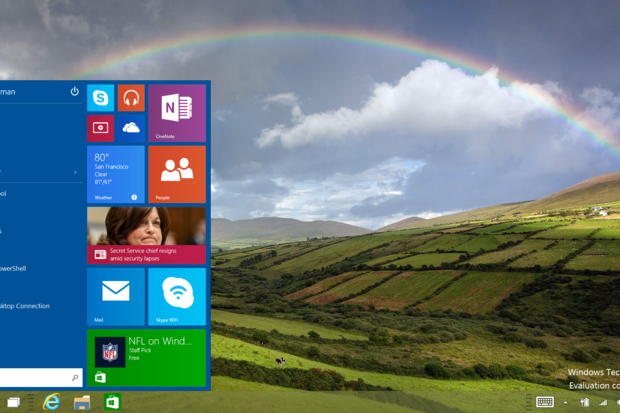The image size is (620, 413).
Task: Launch the OneNote tile
Action: point(177,113)
